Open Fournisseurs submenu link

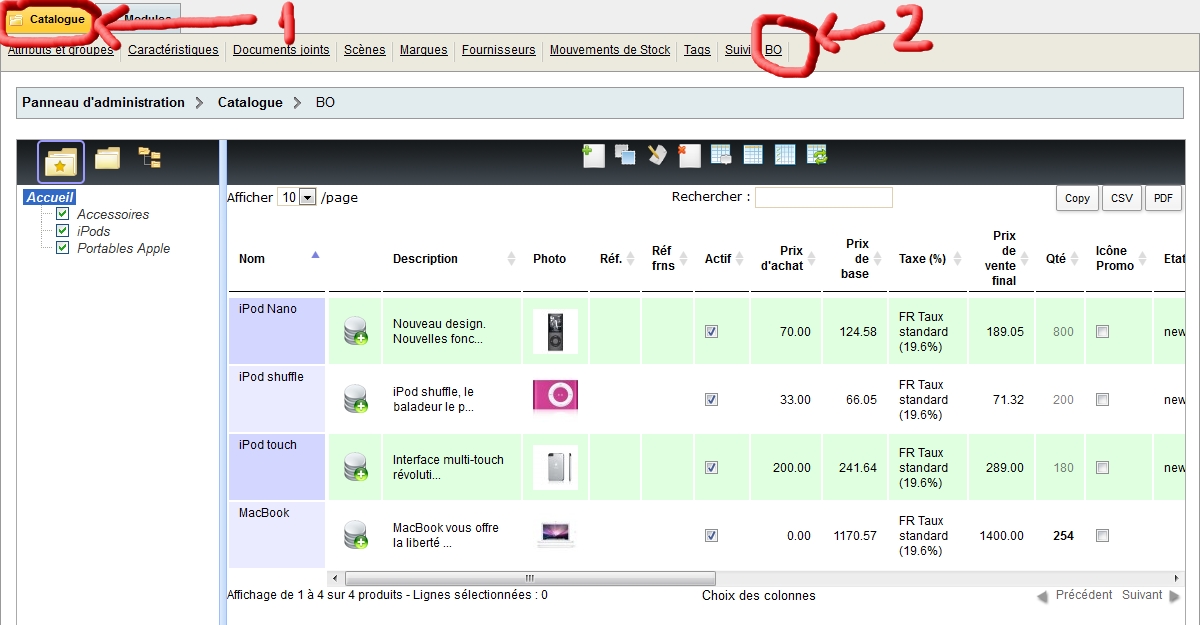pyautogui.click(x=499, y=50)
